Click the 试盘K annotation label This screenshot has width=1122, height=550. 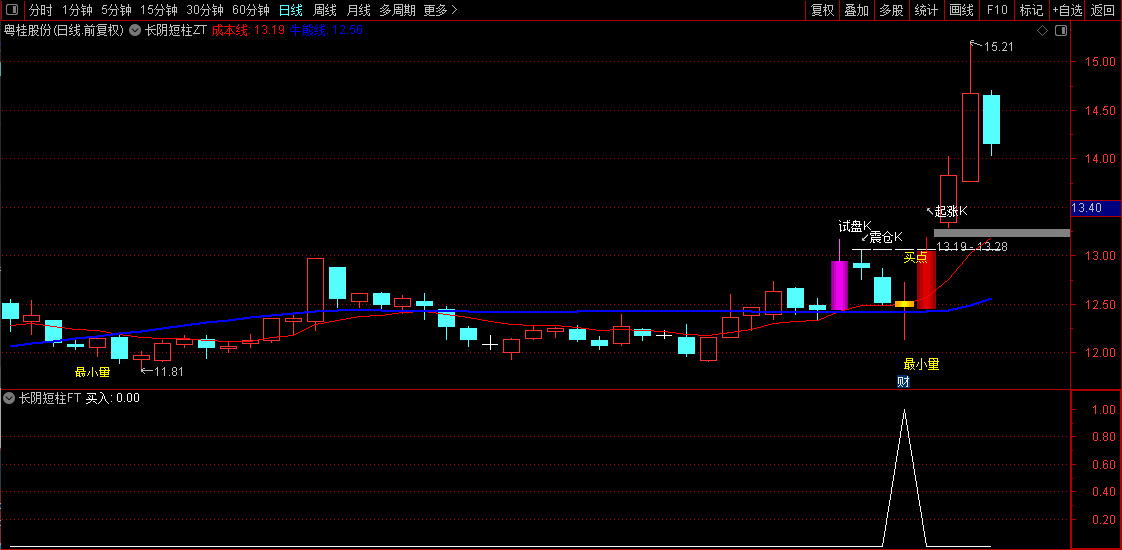pyautogui.click(x=855, y=226)
